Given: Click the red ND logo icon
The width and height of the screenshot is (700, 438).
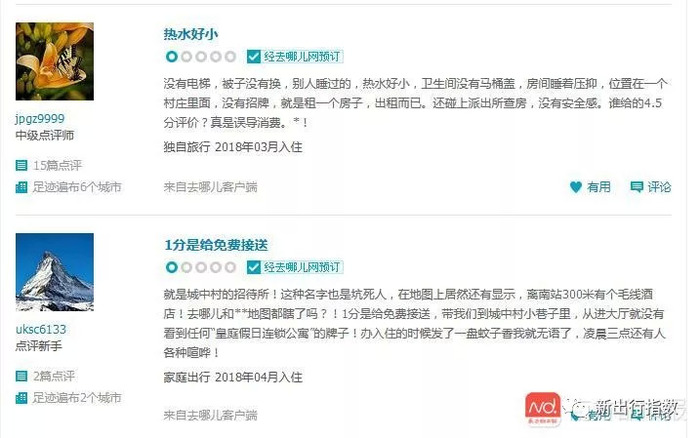Looking at the screenshot, I should tap(542, 409).
